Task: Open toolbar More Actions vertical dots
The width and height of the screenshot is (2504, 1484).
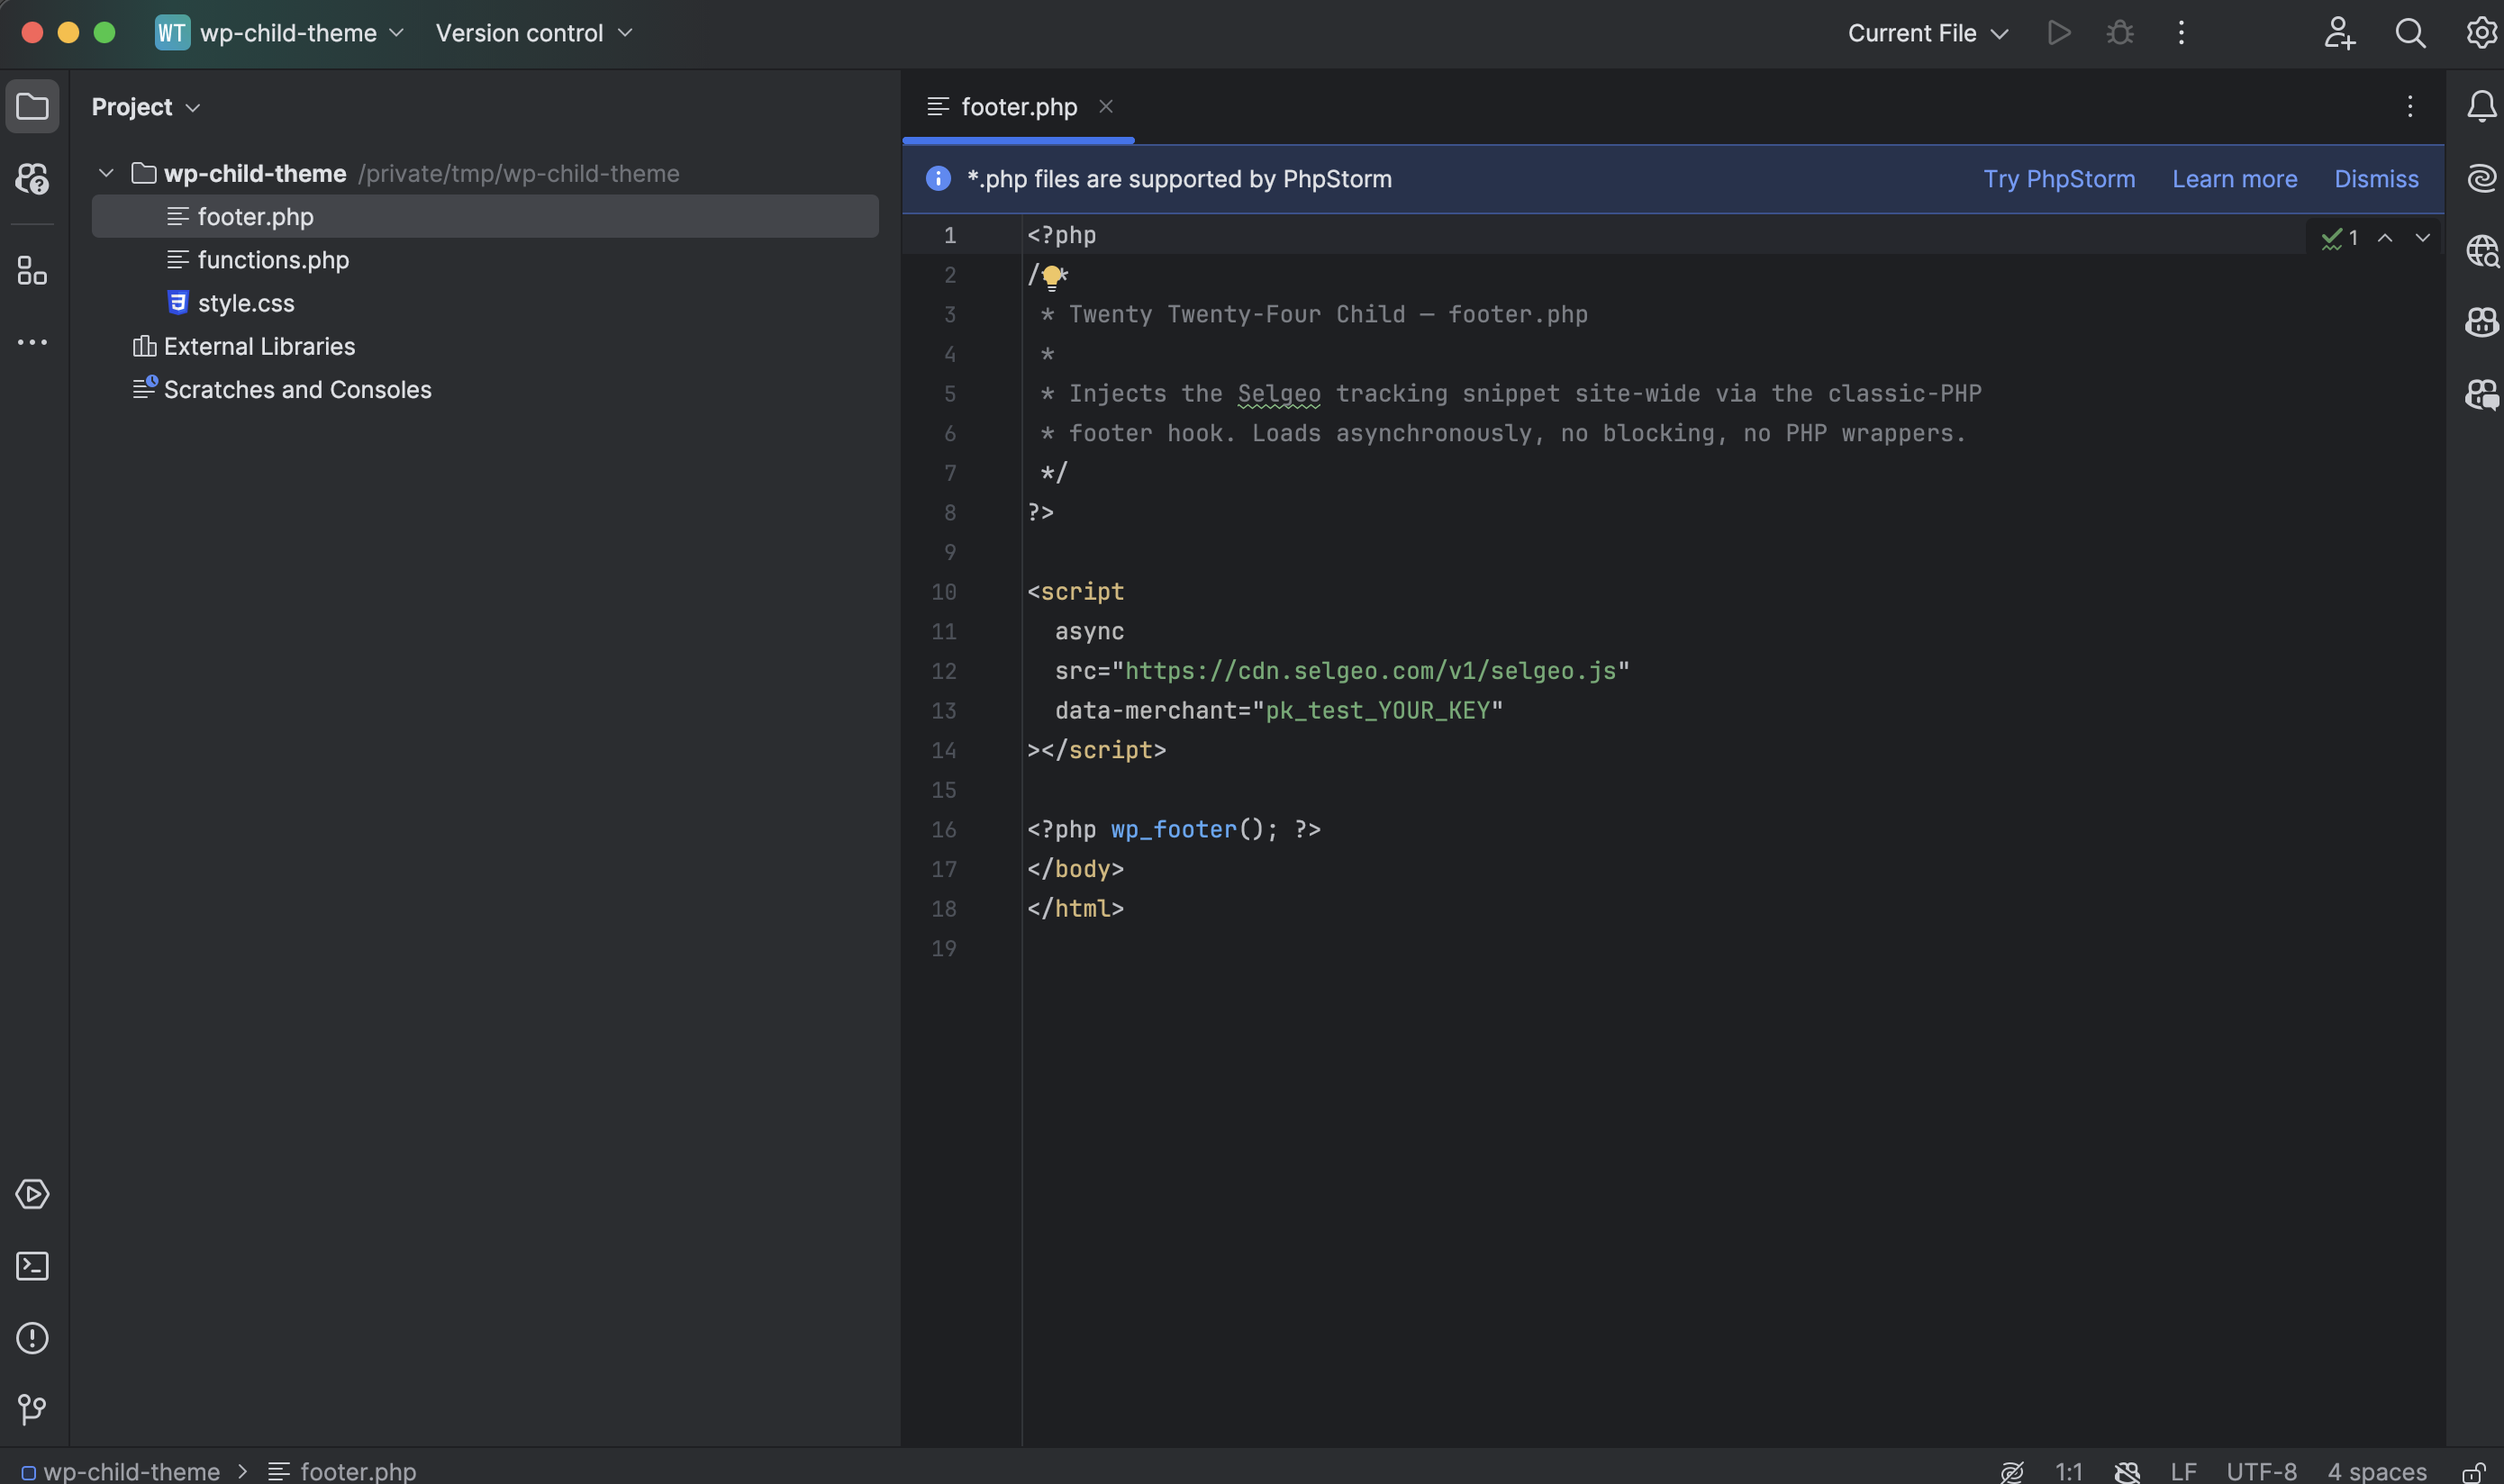Action: pyautogui.click(x=2181, y=33)
